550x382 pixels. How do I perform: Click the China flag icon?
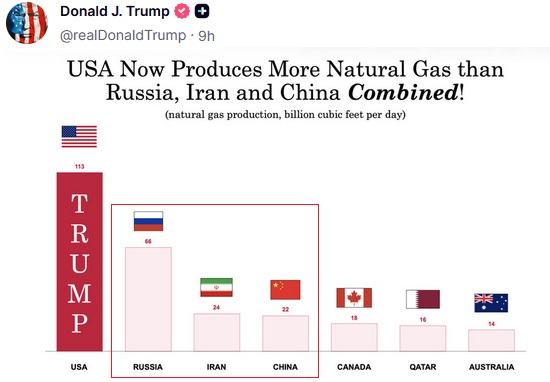pyautogui.click(x=285, y=290)
